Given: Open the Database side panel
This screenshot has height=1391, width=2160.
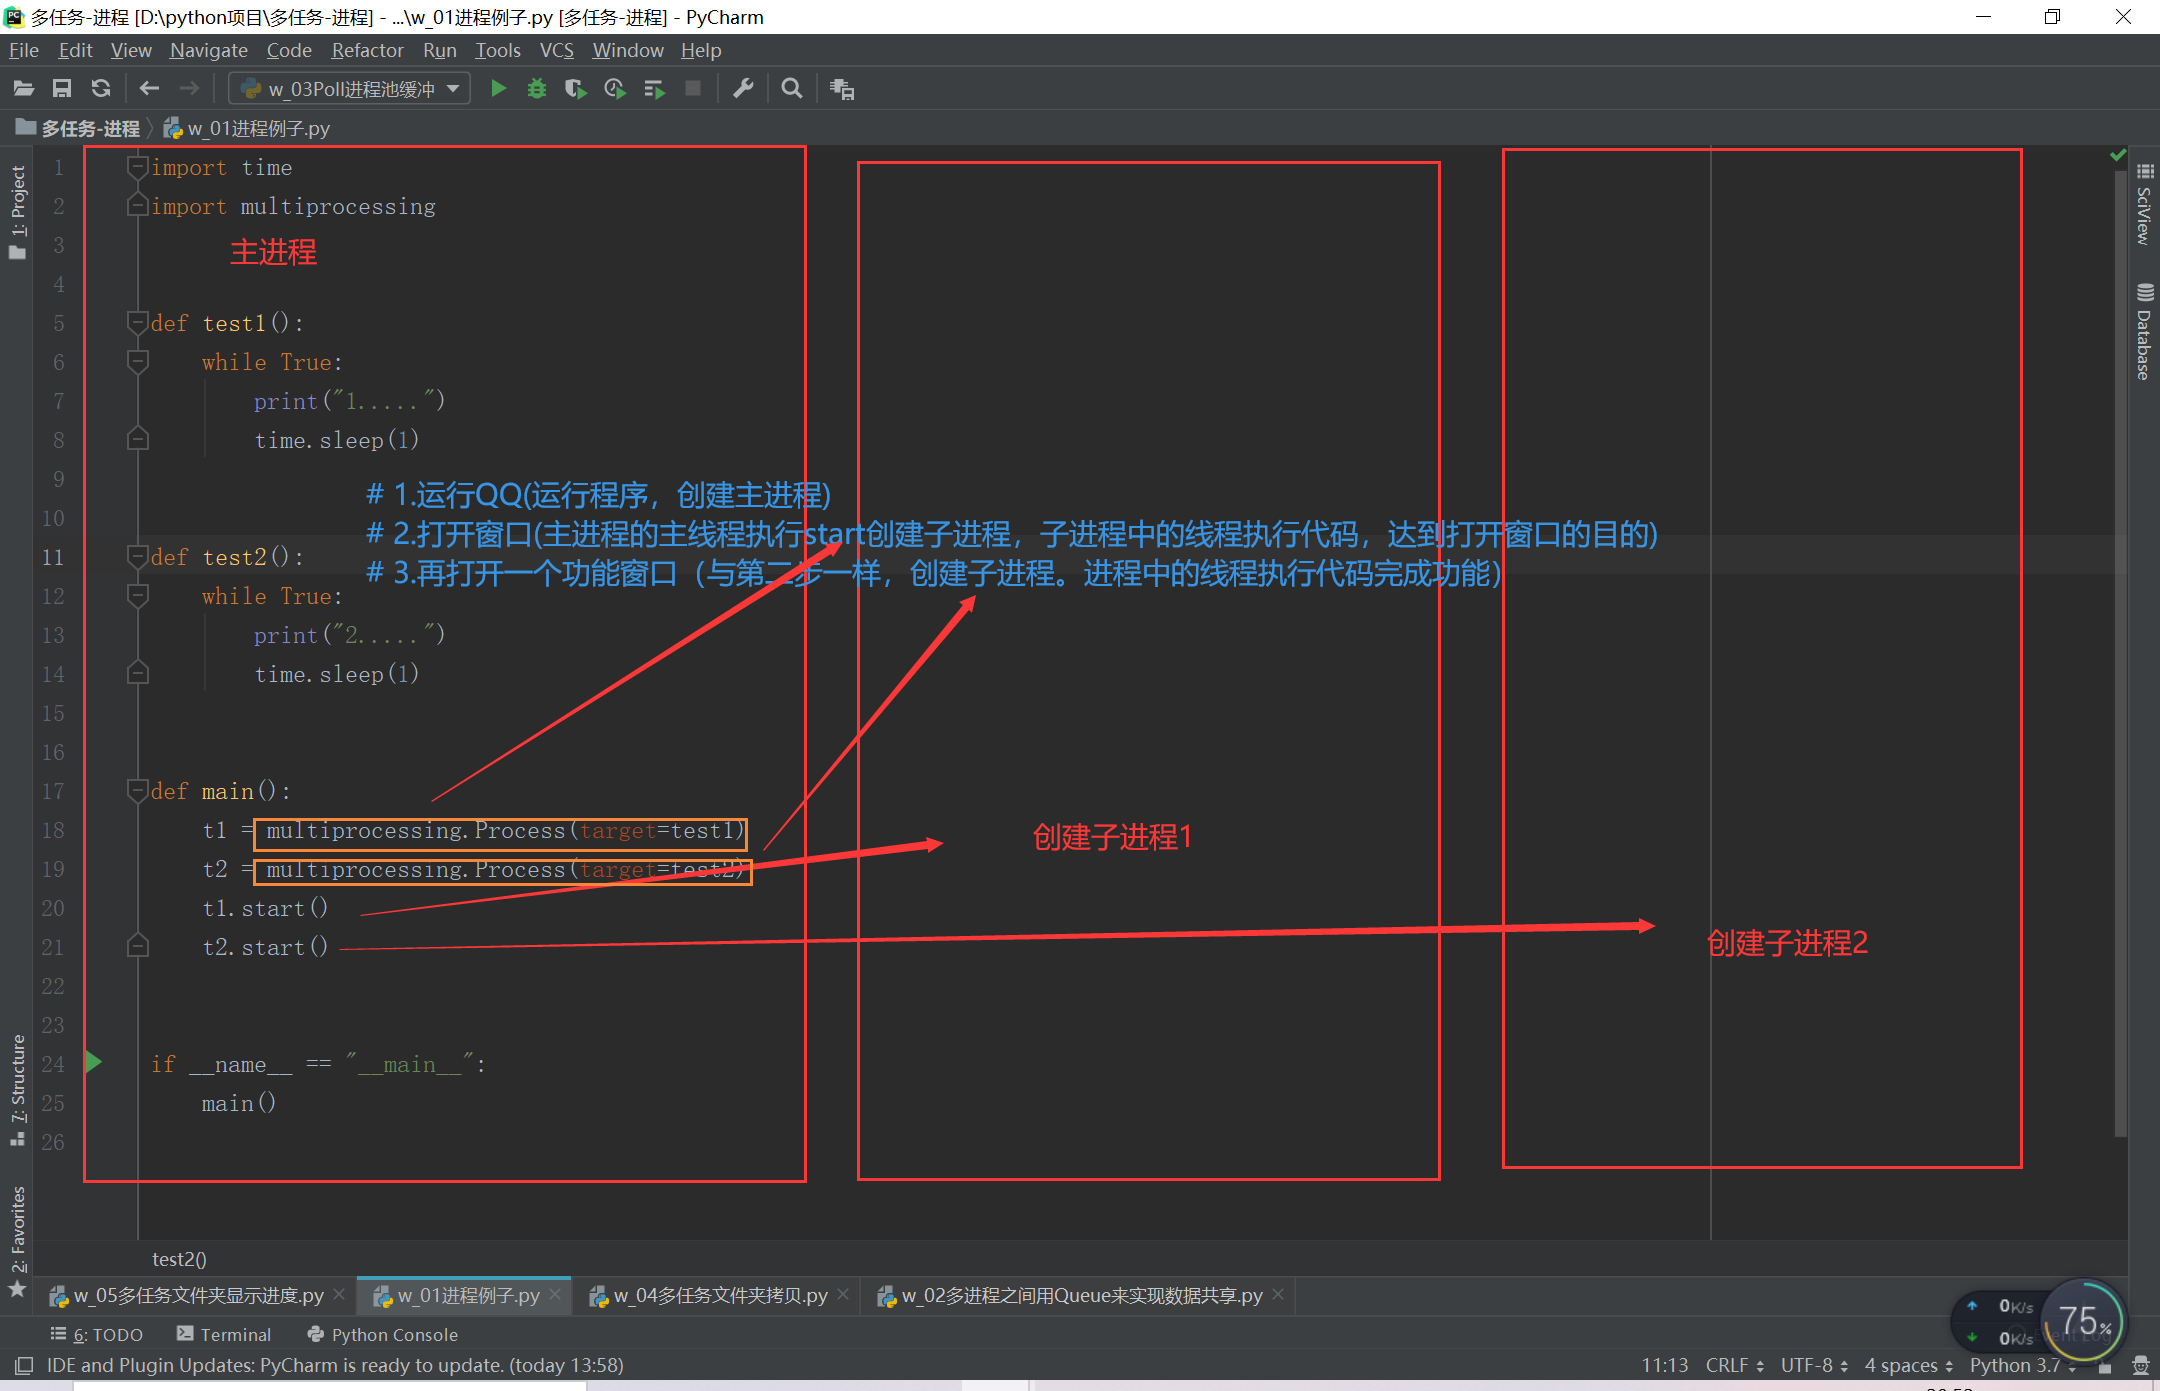Looking at the screenshot, I should click(2144, 332).
